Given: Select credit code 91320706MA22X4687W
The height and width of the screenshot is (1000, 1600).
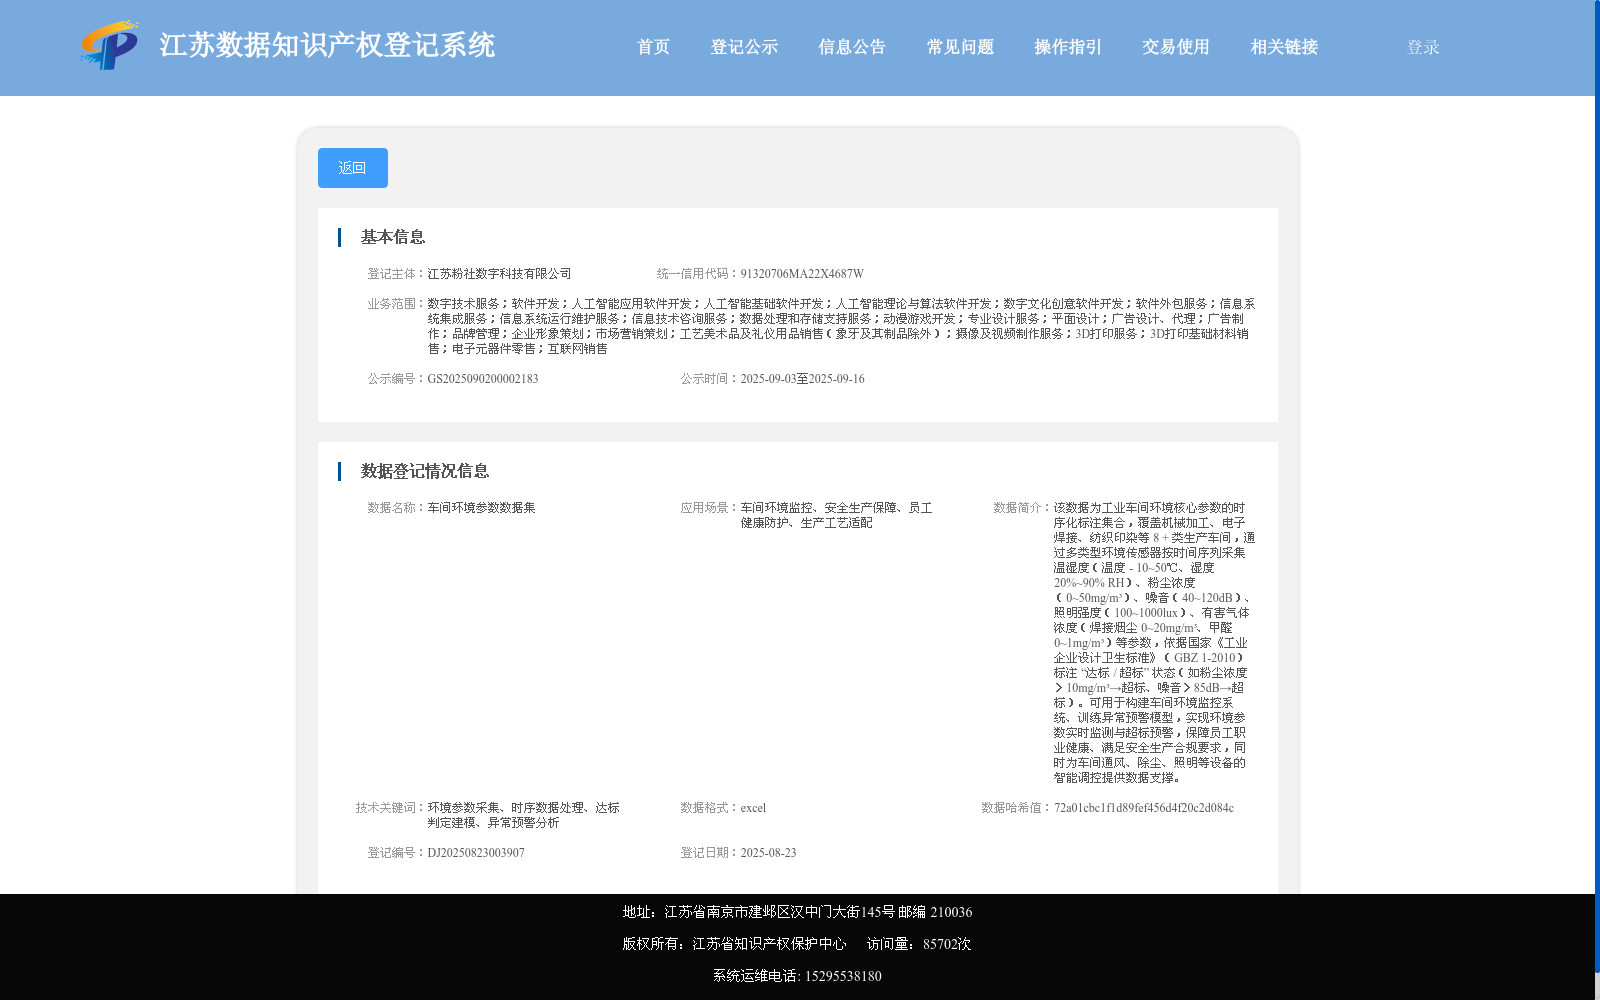Looking at the screenshot, I should pos(802,274).
